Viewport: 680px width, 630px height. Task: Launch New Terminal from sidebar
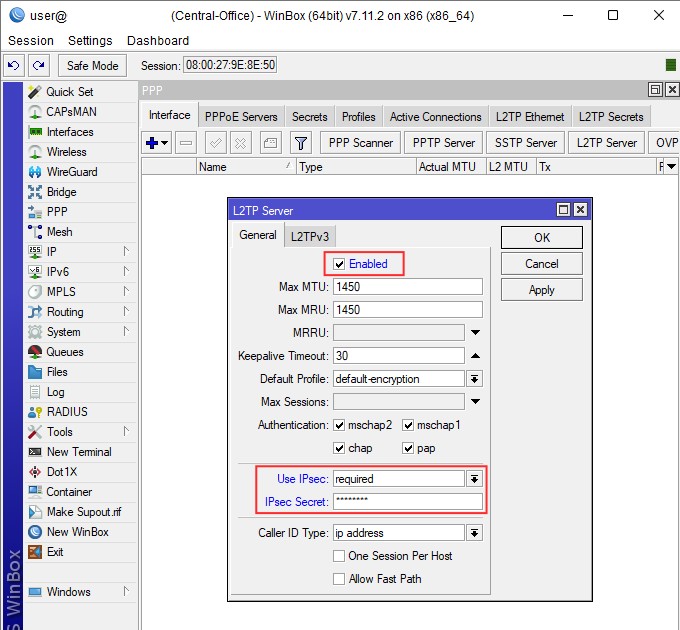(78, 452)
